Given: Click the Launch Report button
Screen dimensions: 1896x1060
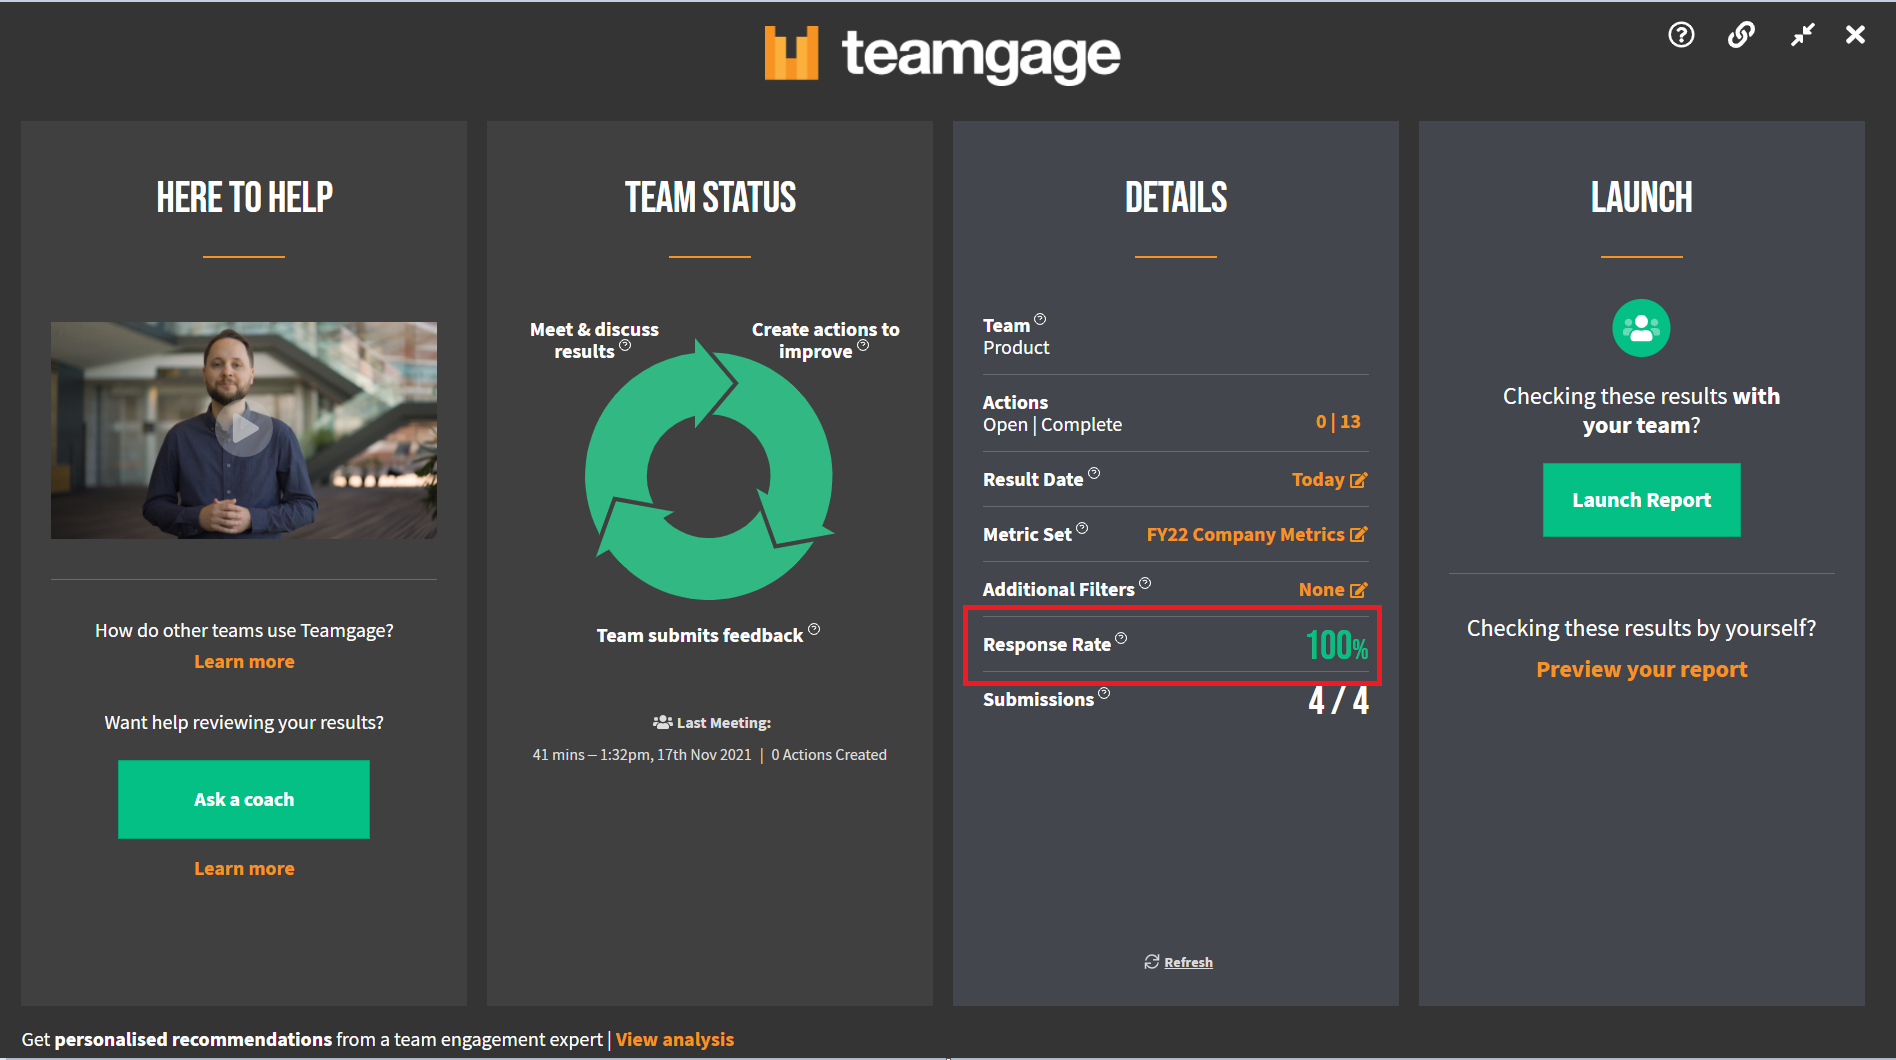Looking at the screenshot, I should [x=1641, y=500].
